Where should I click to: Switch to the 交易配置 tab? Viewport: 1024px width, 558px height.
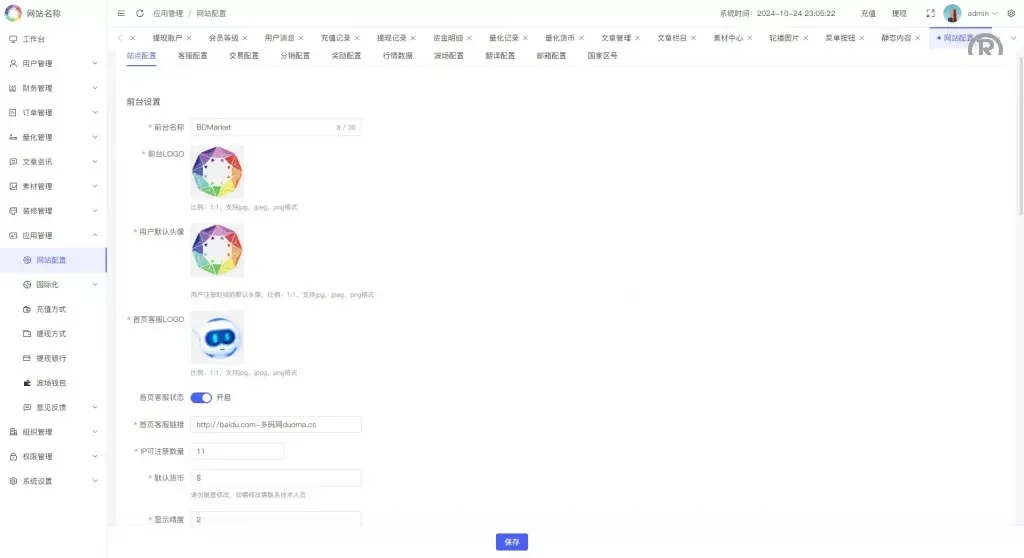[243, 56]
